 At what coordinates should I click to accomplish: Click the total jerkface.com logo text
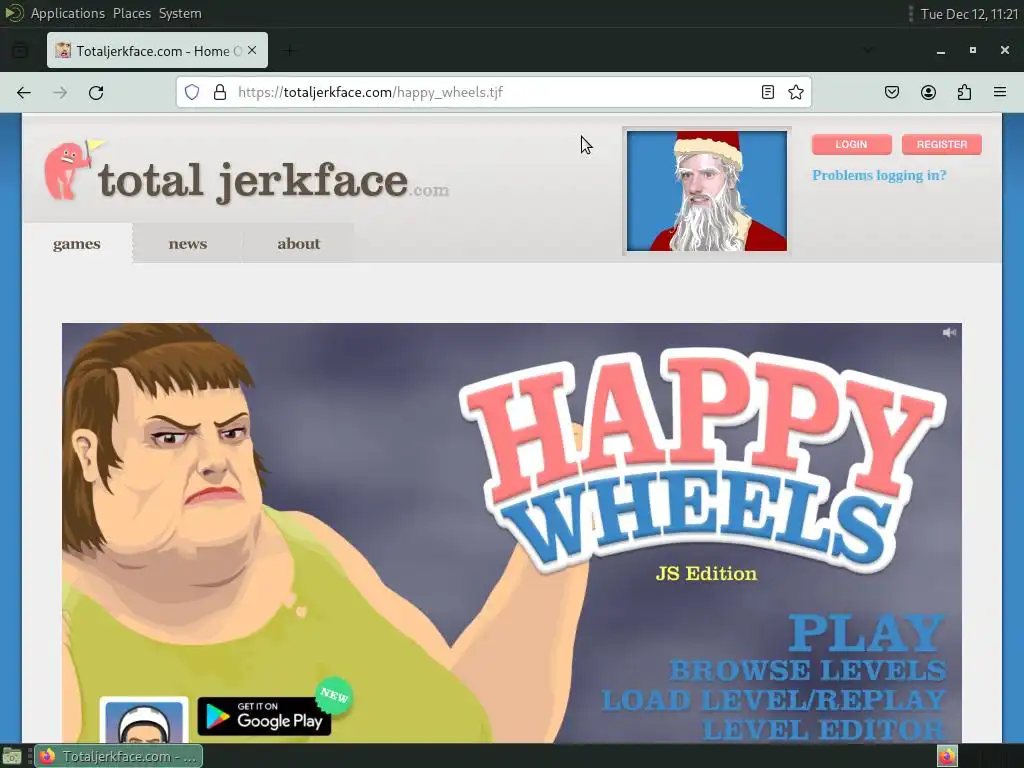pos(273,181)
